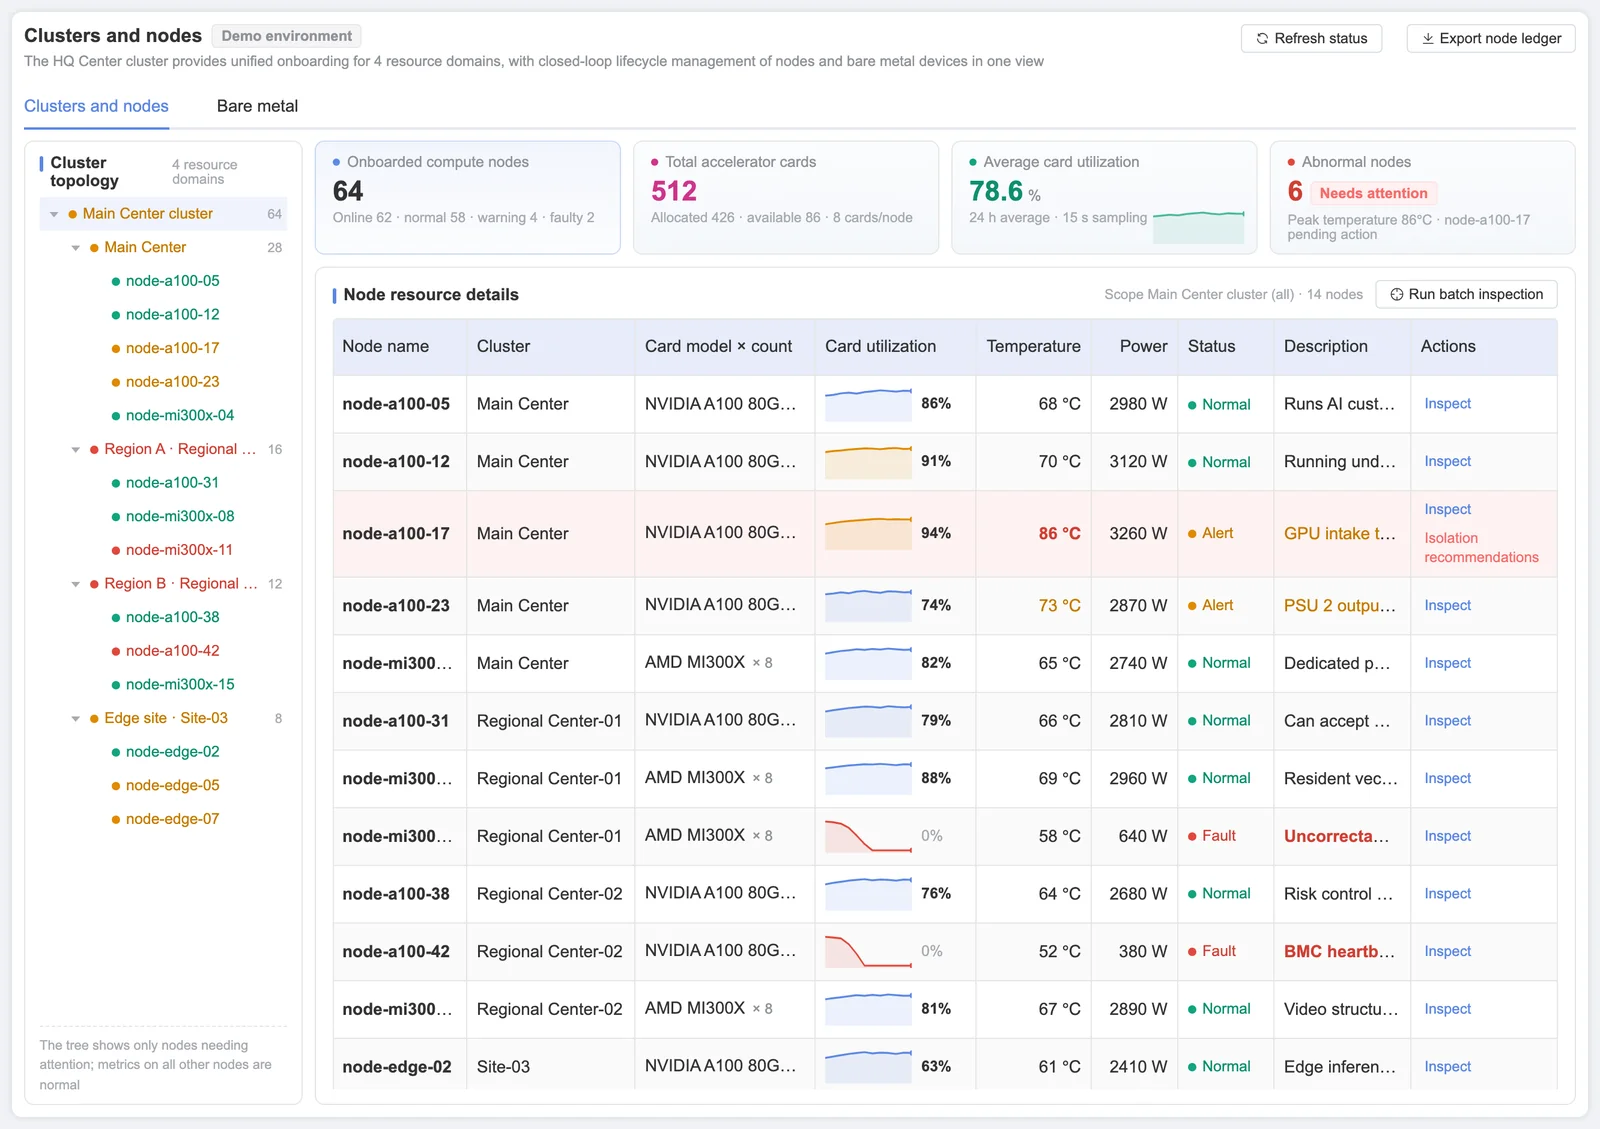Image resolution: width=1600 pixels, height=1129 pixels.
Task: Select node-a100-17 in the topology tree
Action: click(x=172, y=348)
